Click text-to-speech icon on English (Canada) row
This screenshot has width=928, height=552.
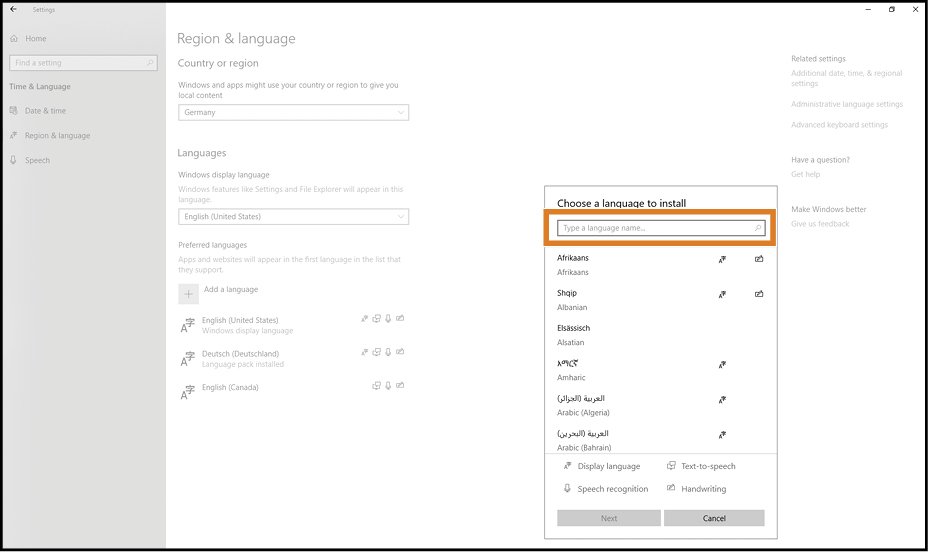click(376, 386)
